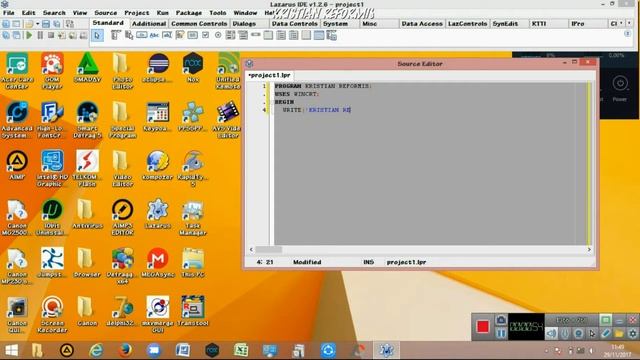Click the Internet Explorer taskbar icon
The image size is (640, 360).
pos(96,350)
